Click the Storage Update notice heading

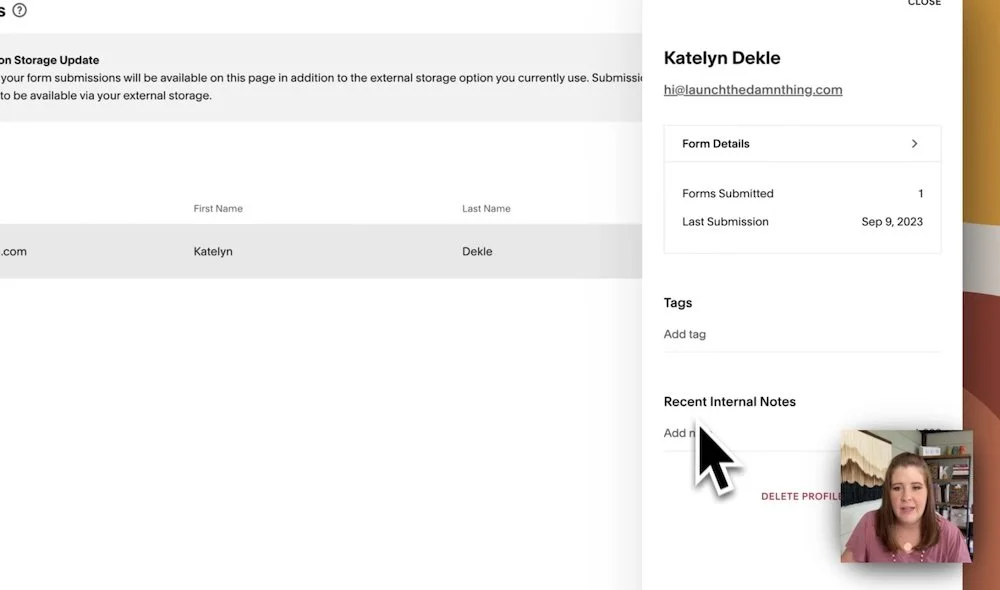pos(50,60)
